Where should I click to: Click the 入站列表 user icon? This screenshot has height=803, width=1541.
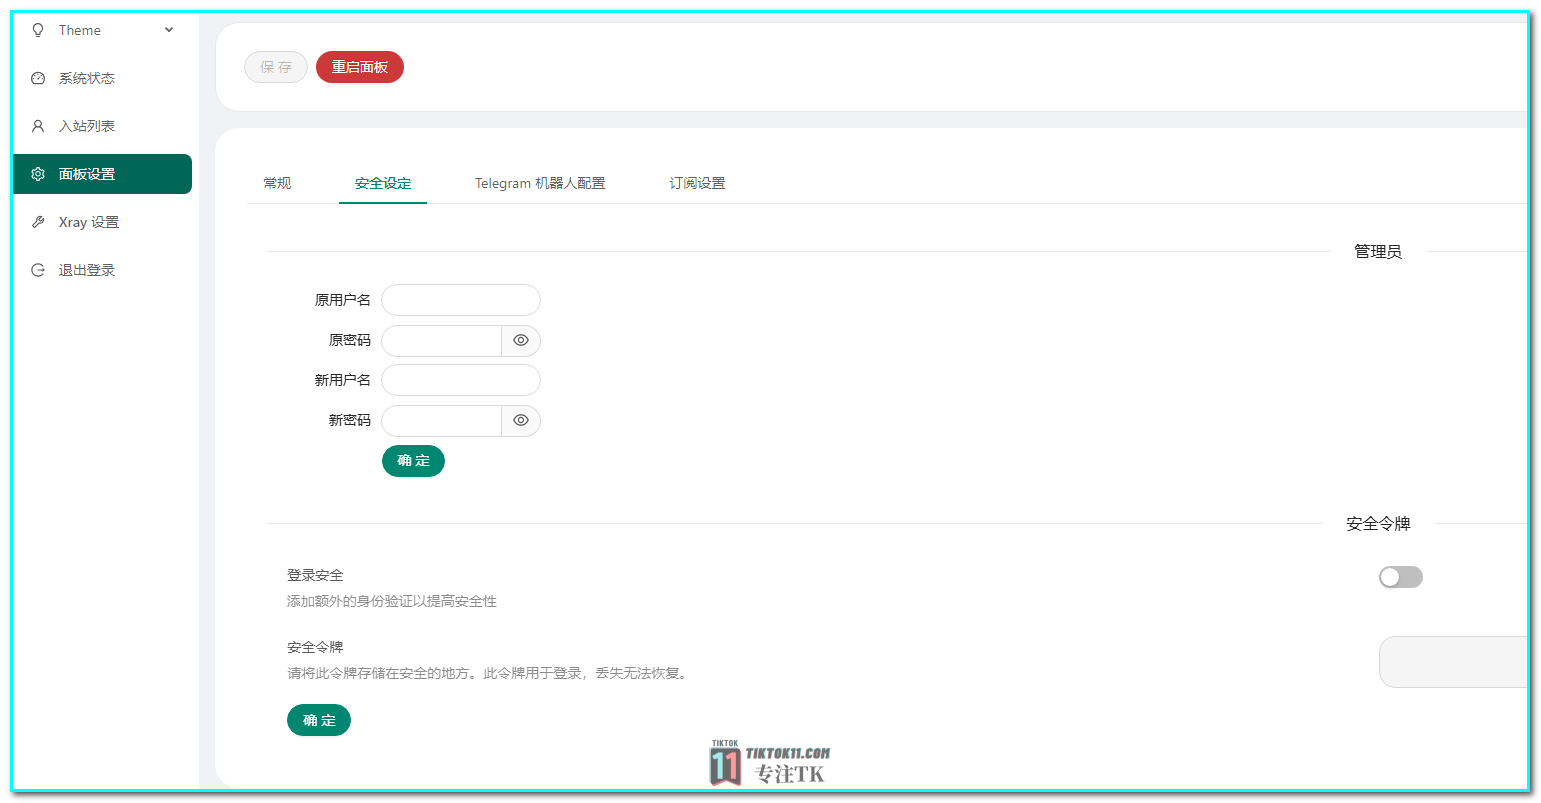coord(38,126)
